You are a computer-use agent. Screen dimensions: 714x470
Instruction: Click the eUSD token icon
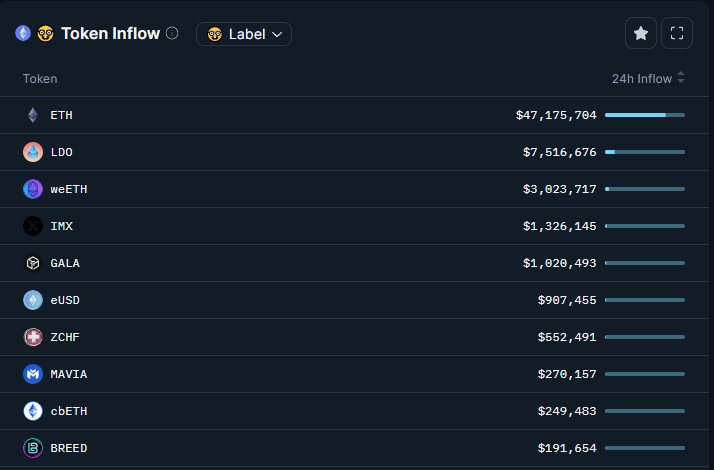tap(33, 300)
